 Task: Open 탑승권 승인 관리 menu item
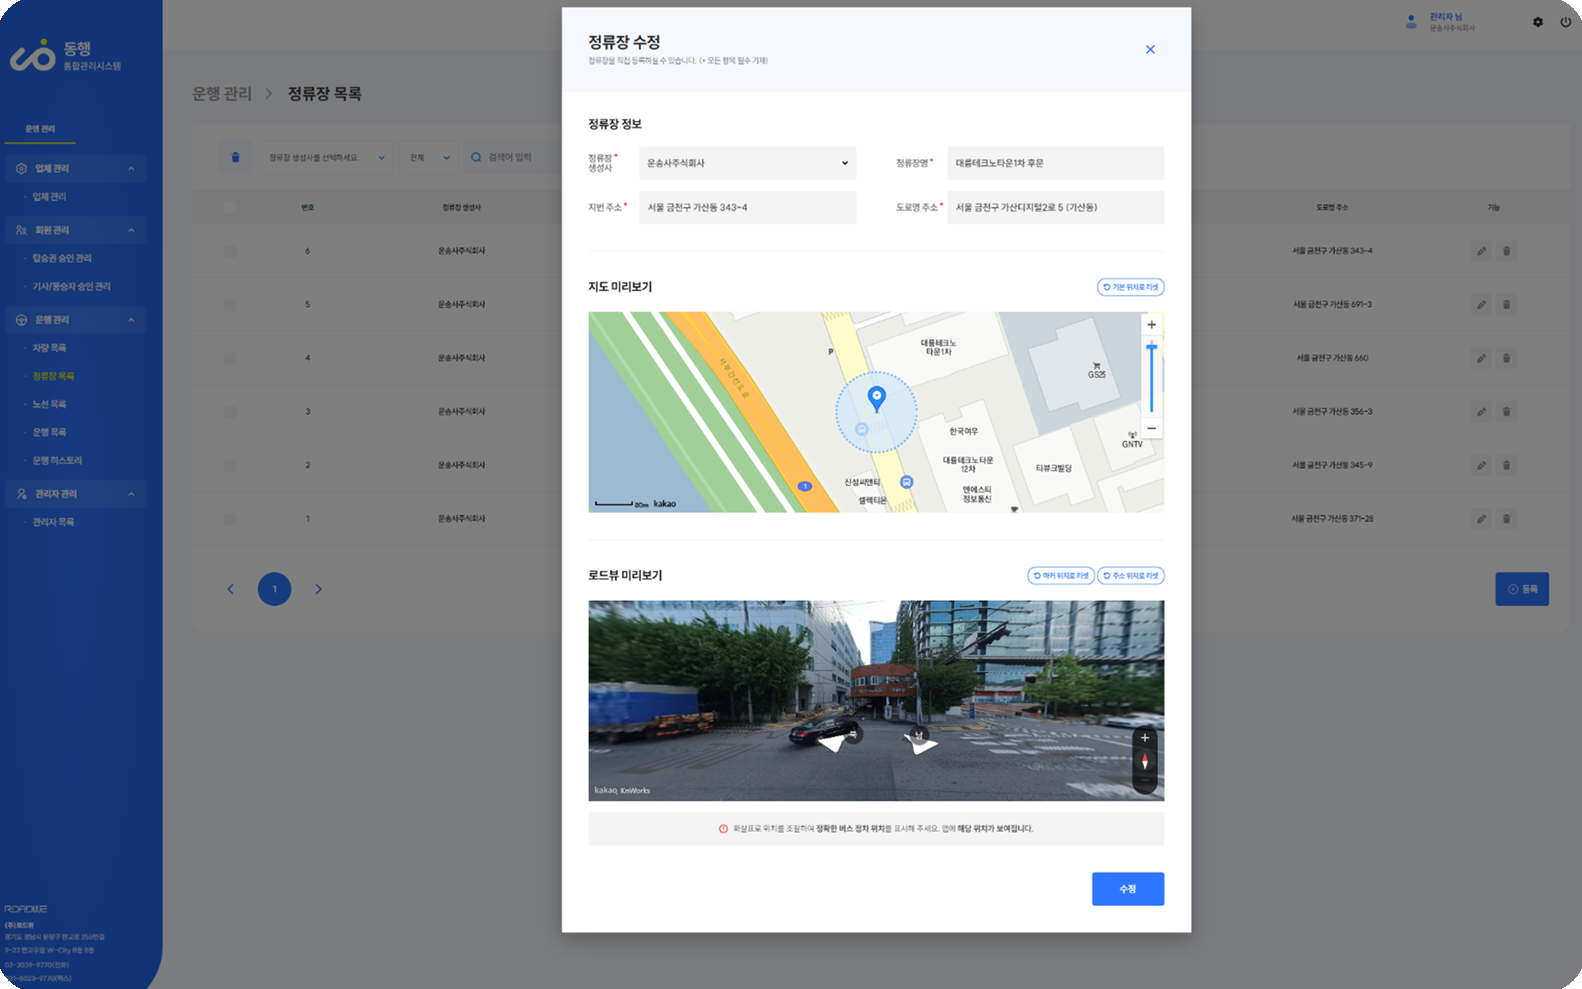[x=62, y=258]
